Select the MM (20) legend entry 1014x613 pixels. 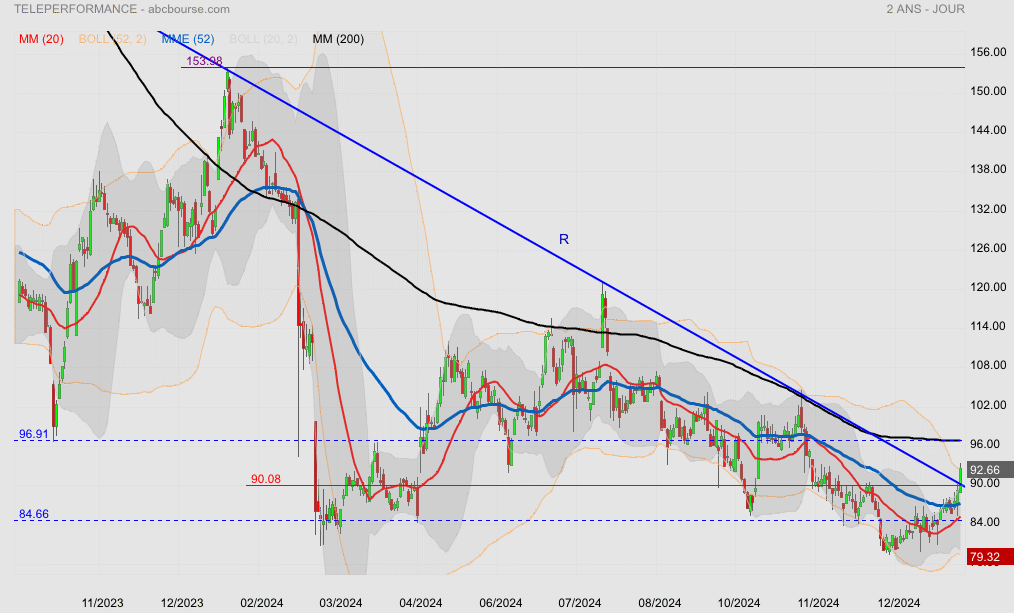(41, 39)
